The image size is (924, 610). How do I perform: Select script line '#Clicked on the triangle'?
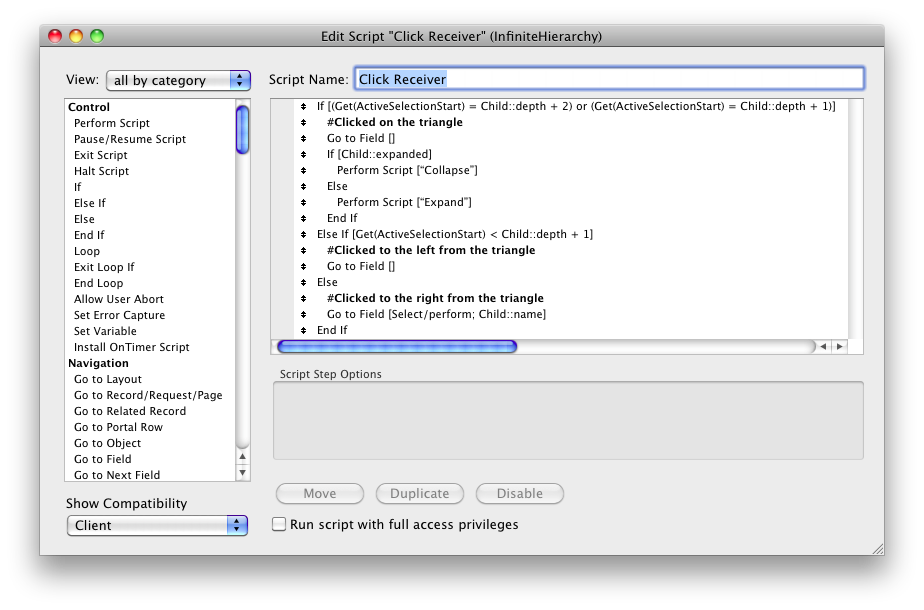(395, 123)
